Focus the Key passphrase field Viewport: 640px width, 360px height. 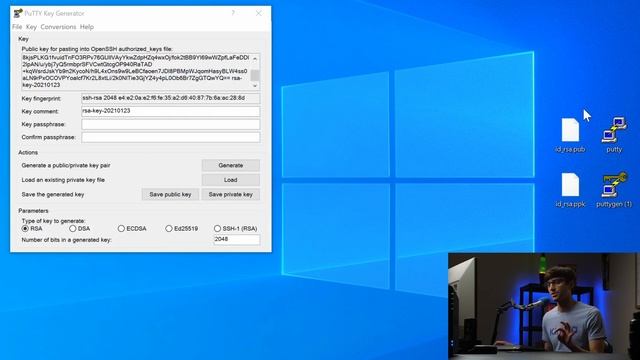171,124
